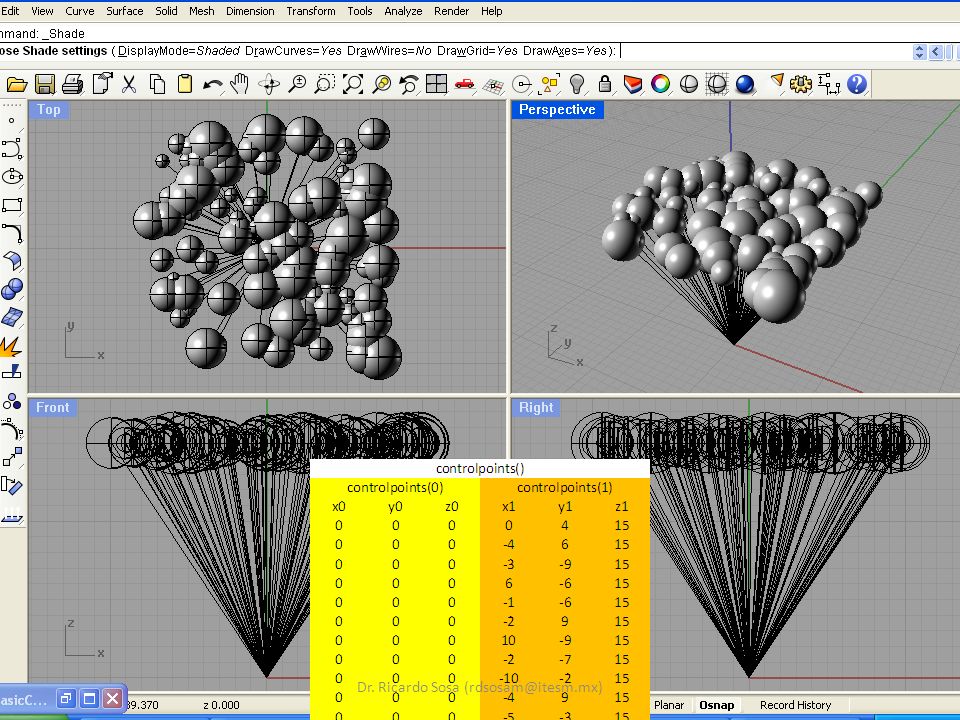The height and width of the screenshot is (720, 960).
Task: Select the Point tool in the sidebar
Action: 12,121
